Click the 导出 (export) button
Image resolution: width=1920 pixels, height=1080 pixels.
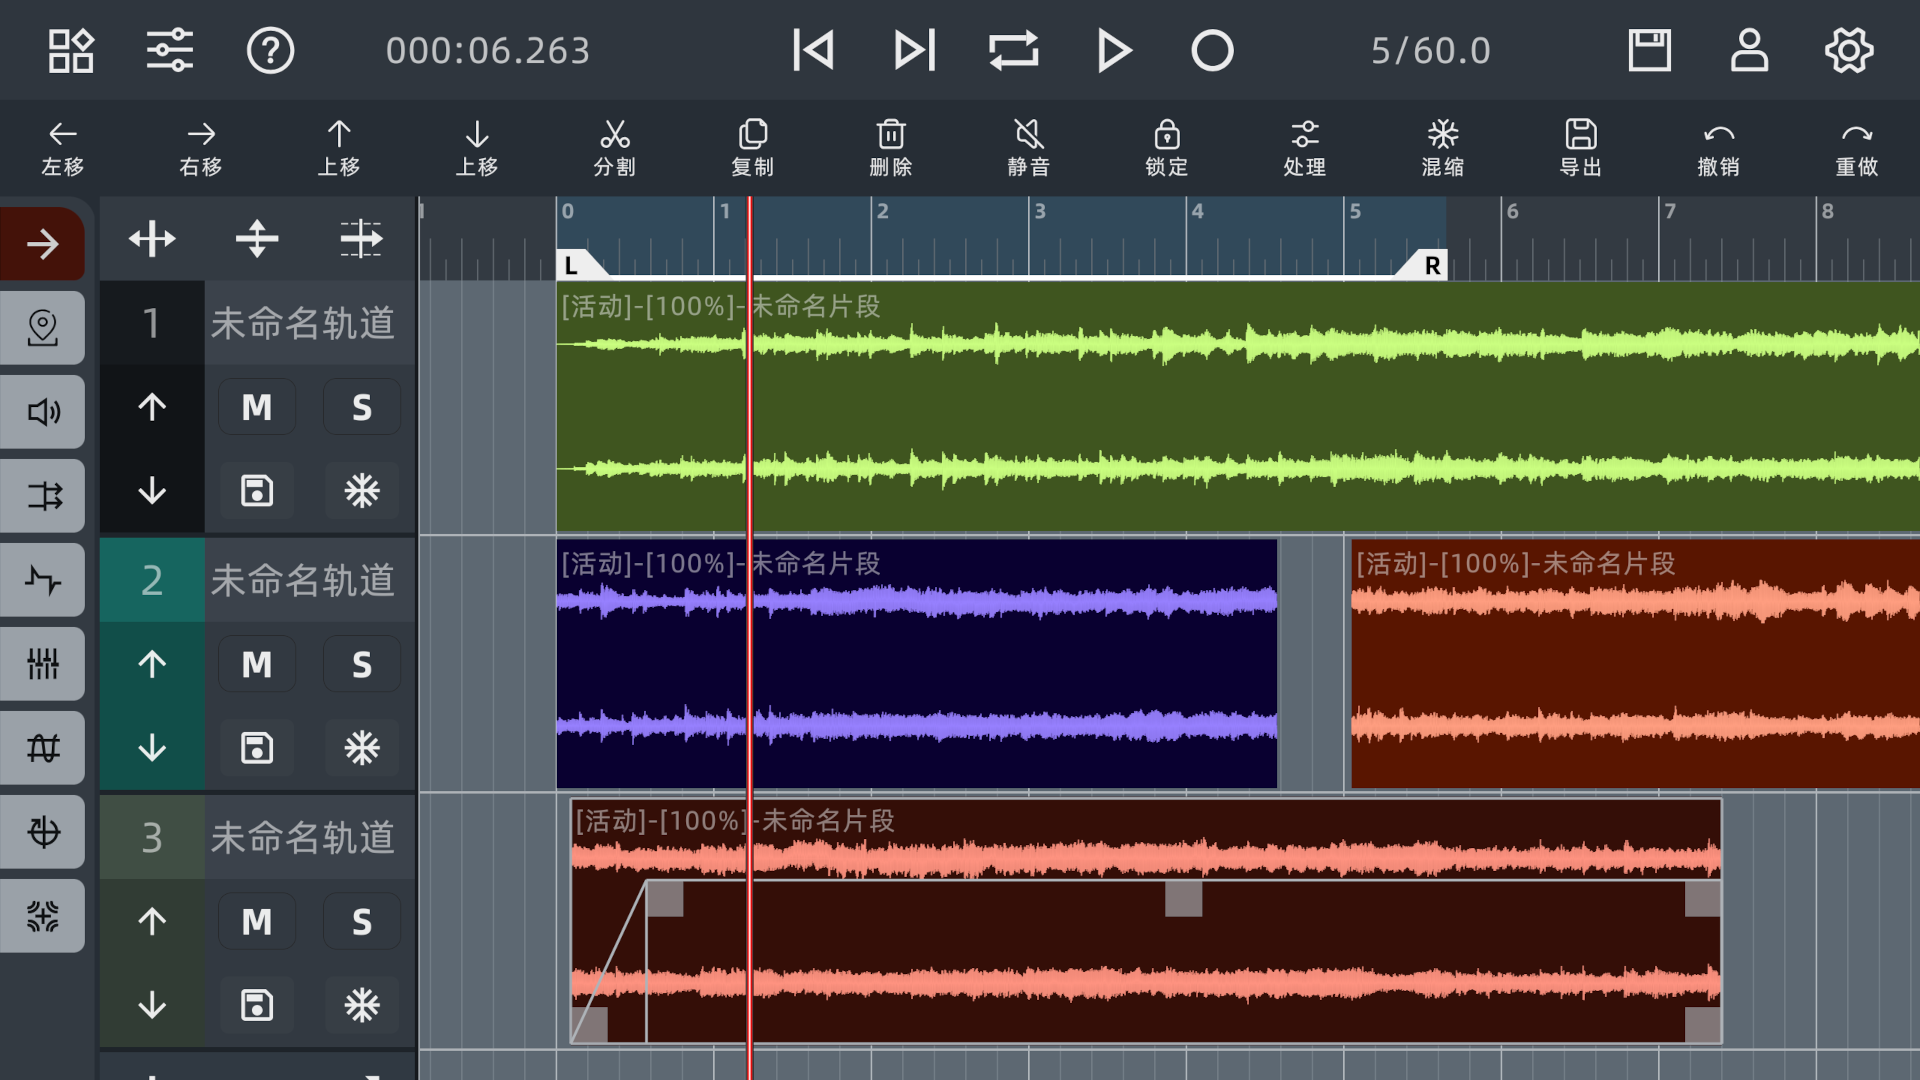1580,147
